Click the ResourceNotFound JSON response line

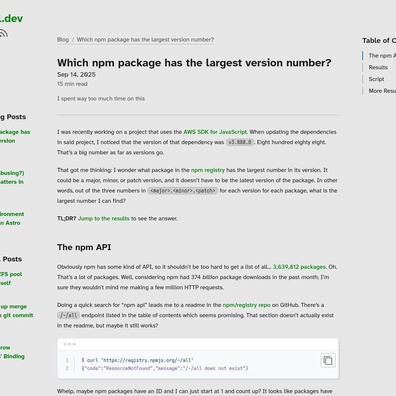pos(165,368)
